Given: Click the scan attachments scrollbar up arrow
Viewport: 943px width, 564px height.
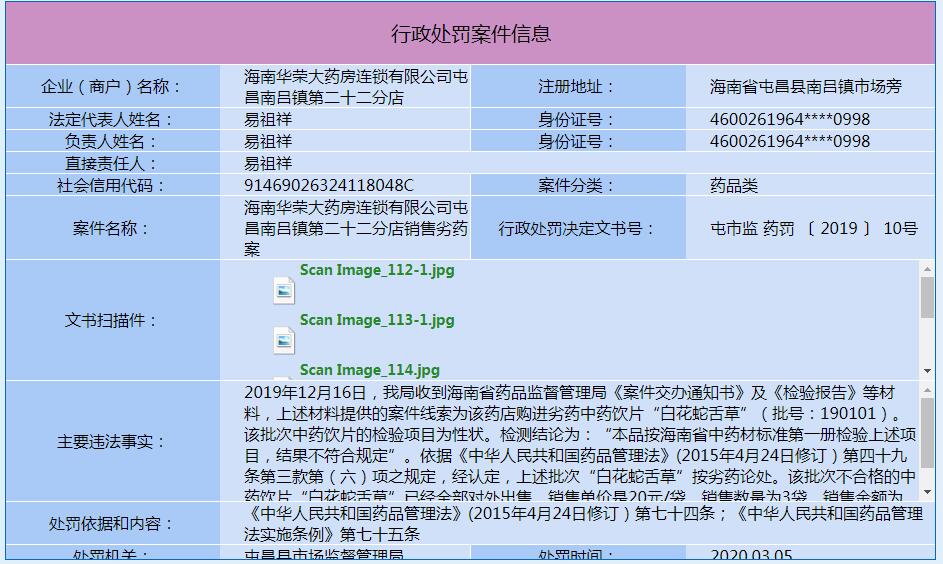Looking at the screenshot, I should coord(927,269).
